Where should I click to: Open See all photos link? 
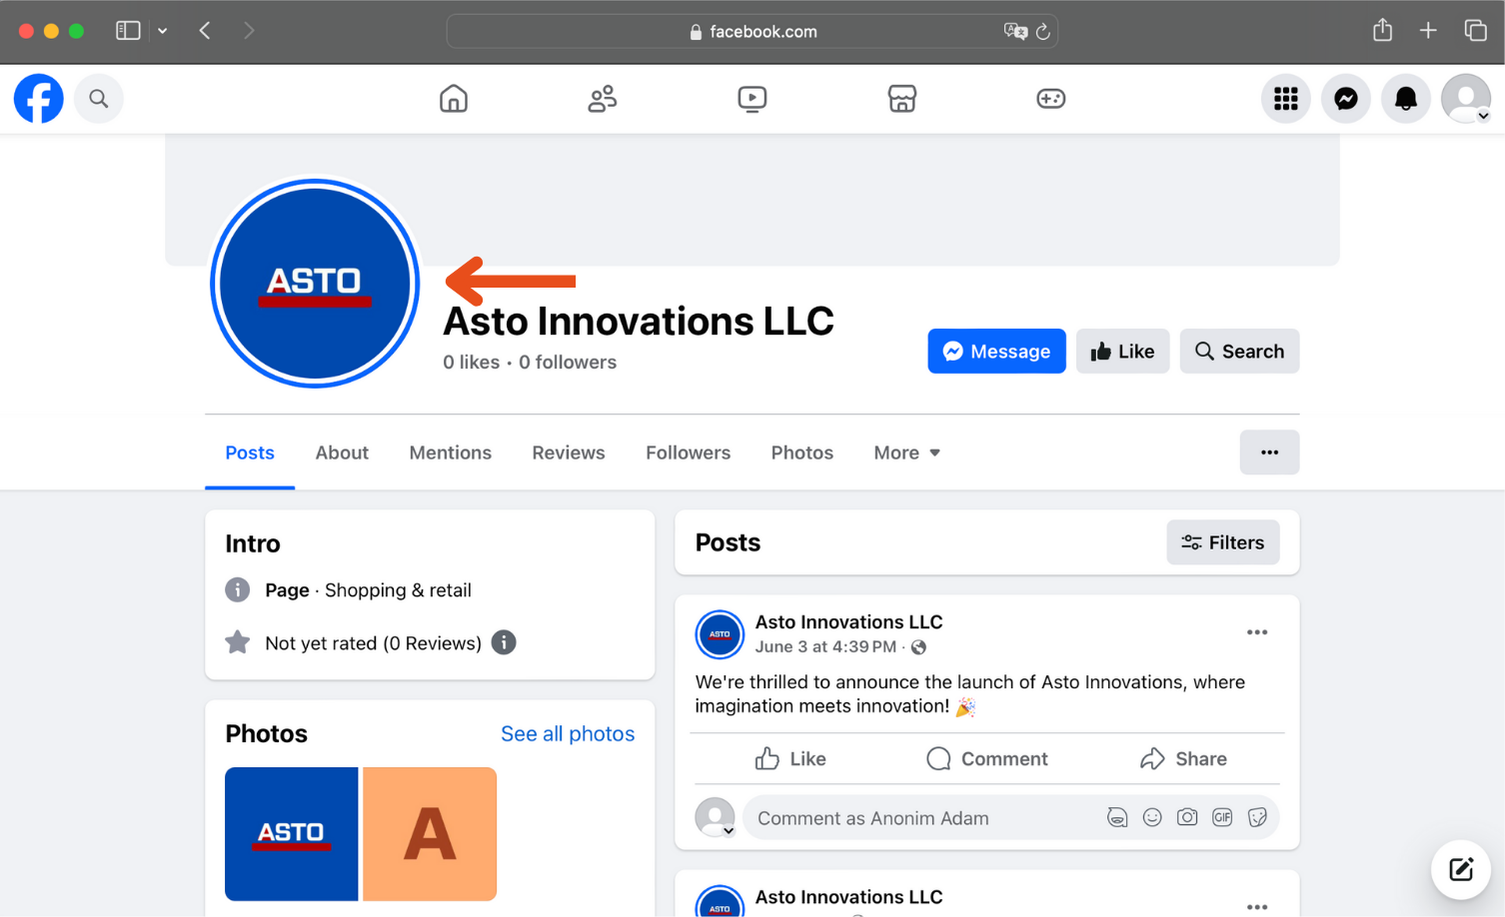(x=567, y=733)
